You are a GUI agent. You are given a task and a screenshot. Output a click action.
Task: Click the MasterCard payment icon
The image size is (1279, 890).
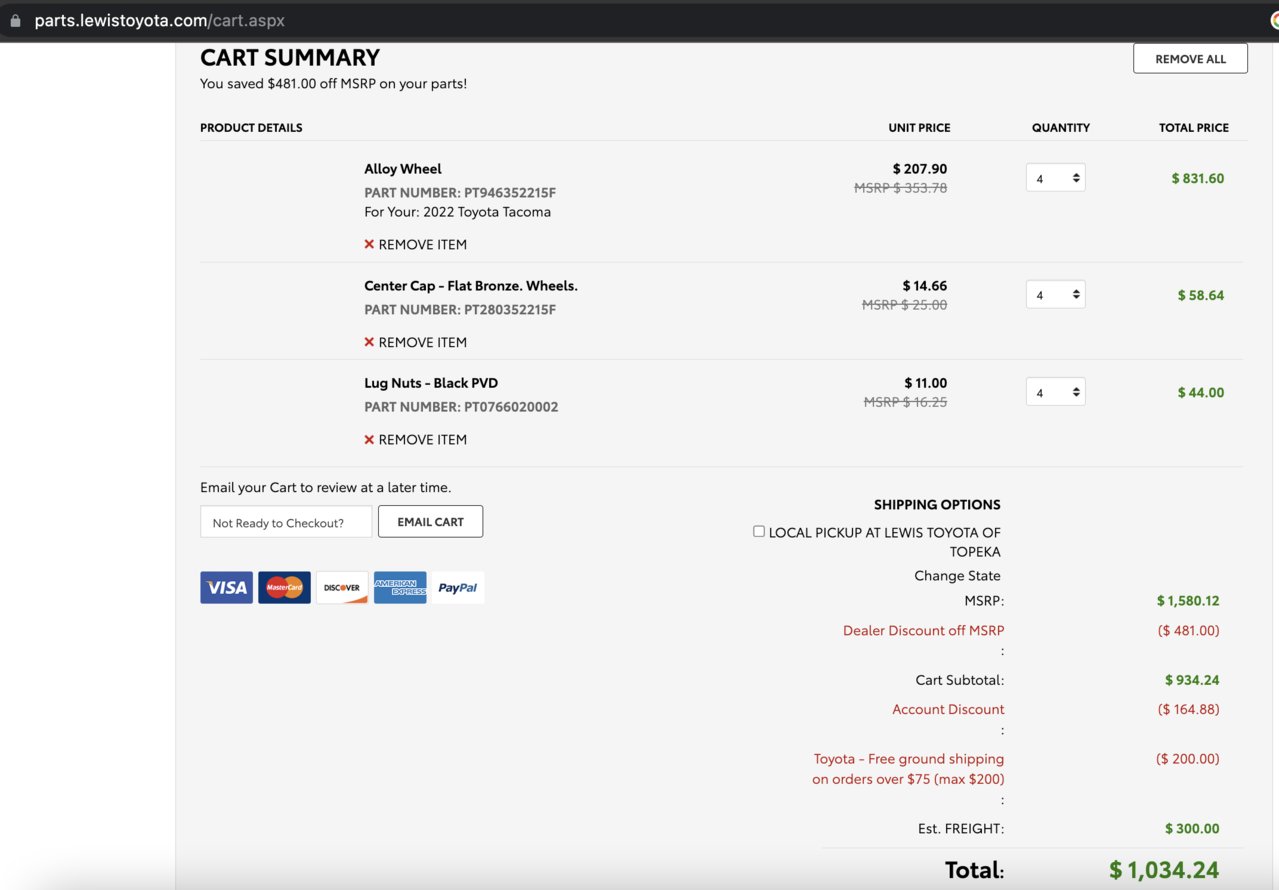pos(284,588)
